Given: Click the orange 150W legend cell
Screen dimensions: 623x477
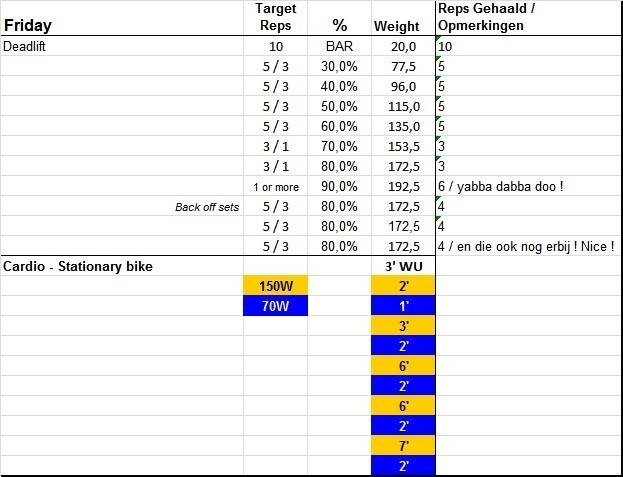Looking at the screenshot, I should point(275,286).
